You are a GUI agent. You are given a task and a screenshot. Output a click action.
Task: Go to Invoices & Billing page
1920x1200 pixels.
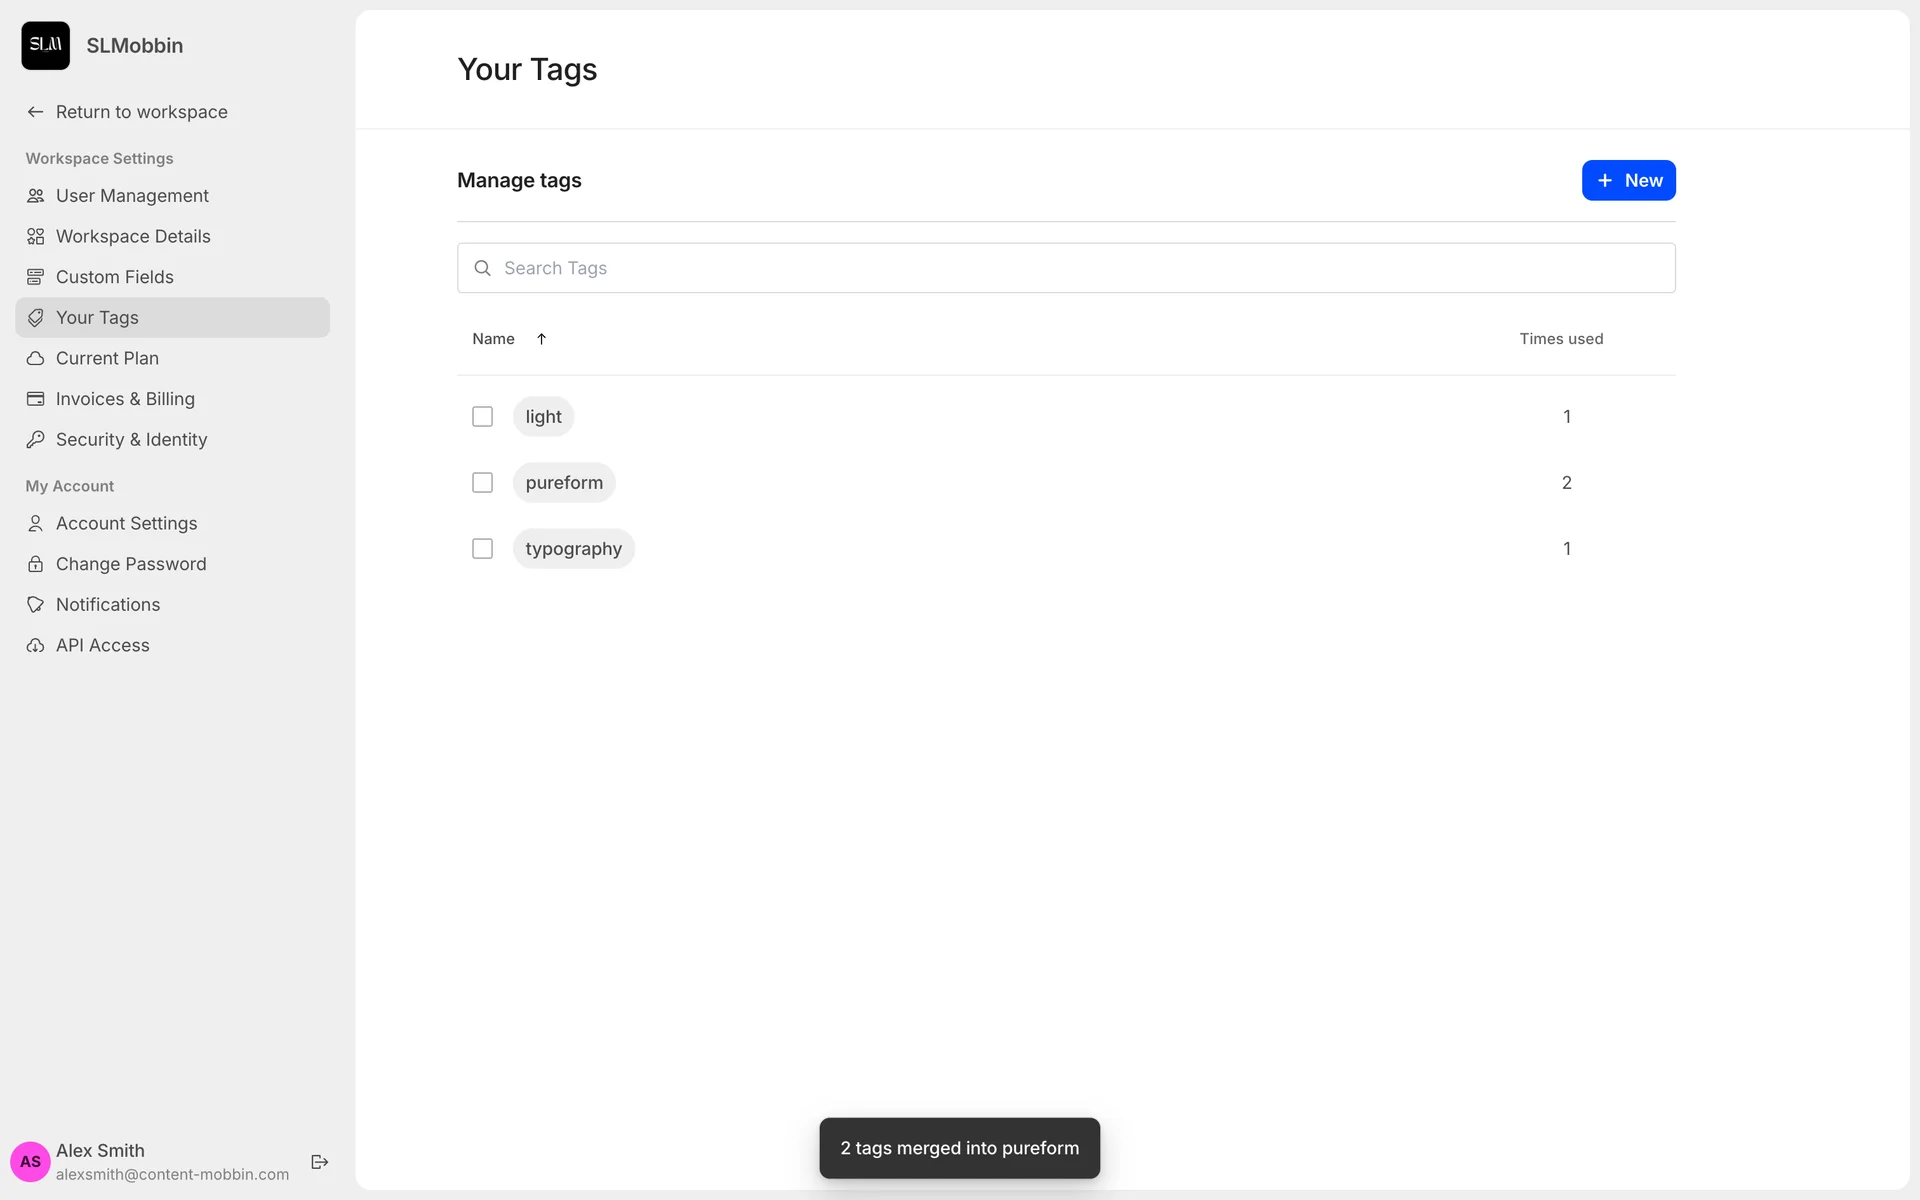click(125, 399)
